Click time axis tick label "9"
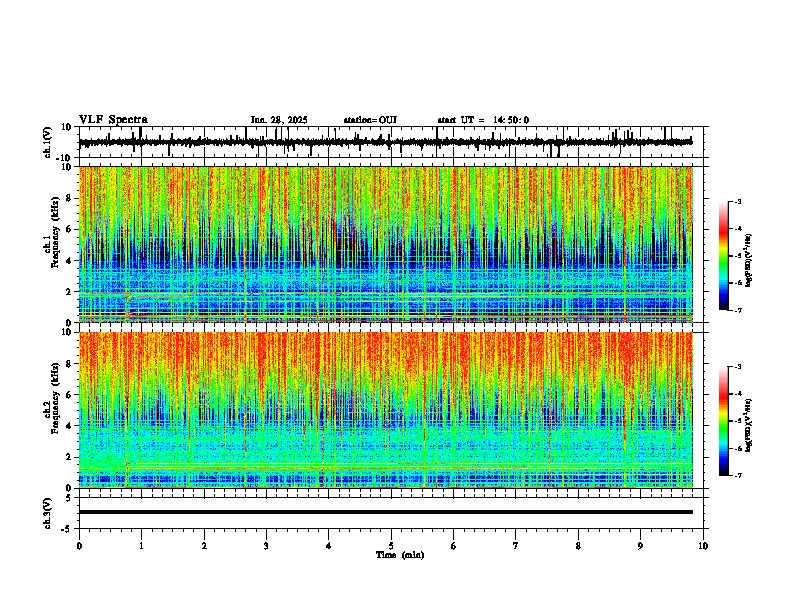Viewport: 792px width, 612px height. pyautogui.click(x=640, y=546)
